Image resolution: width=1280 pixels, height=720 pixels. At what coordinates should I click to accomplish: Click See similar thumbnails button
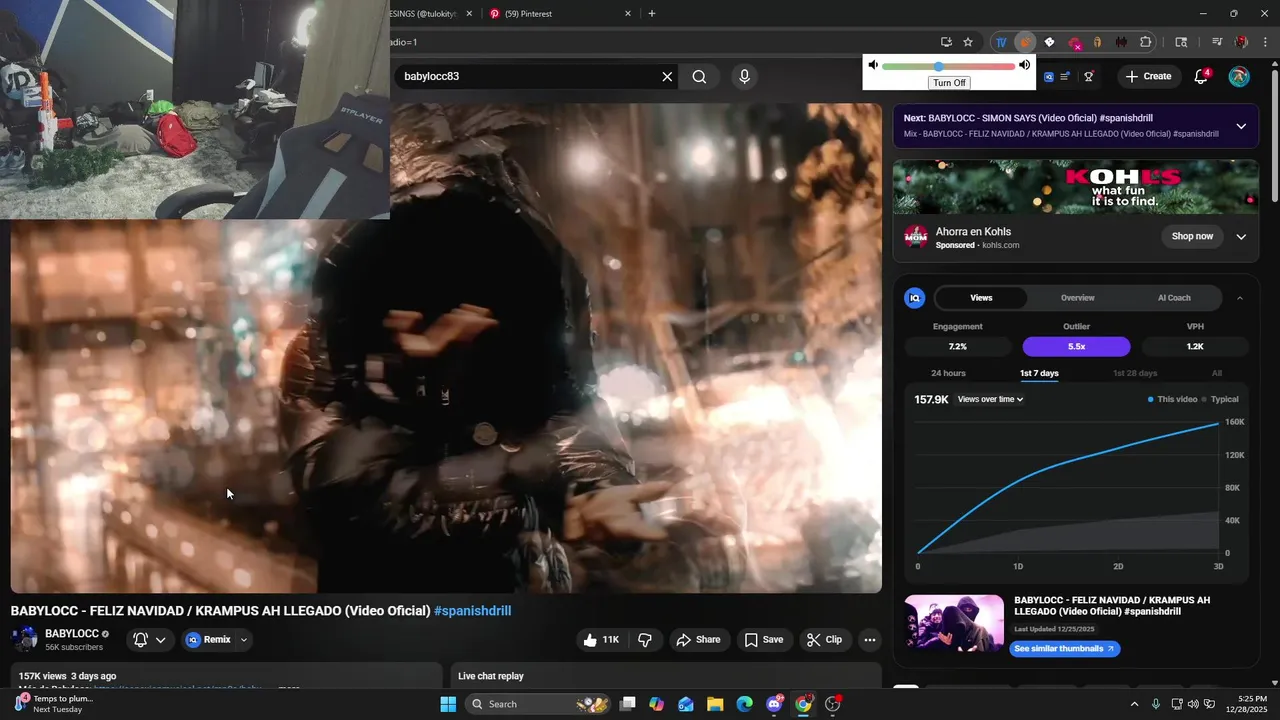[x=1063, y=649]
